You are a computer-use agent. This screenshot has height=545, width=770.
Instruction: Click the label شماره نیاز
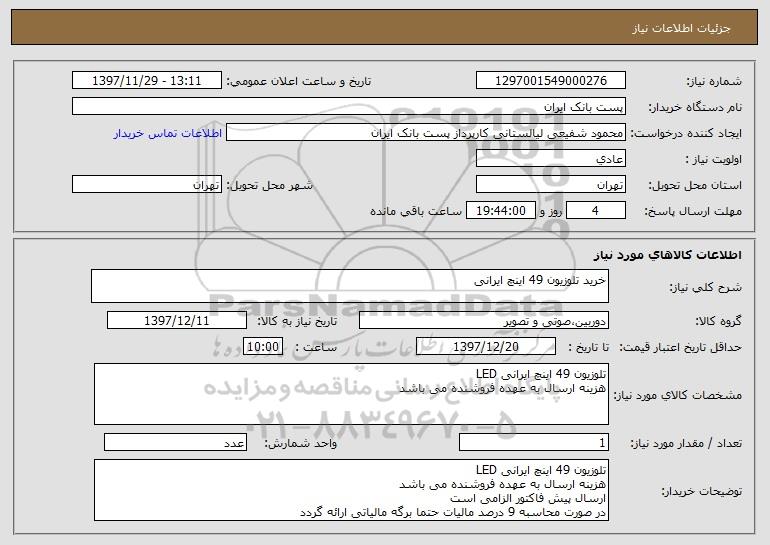pyautogui.click(x=714, y=81)
